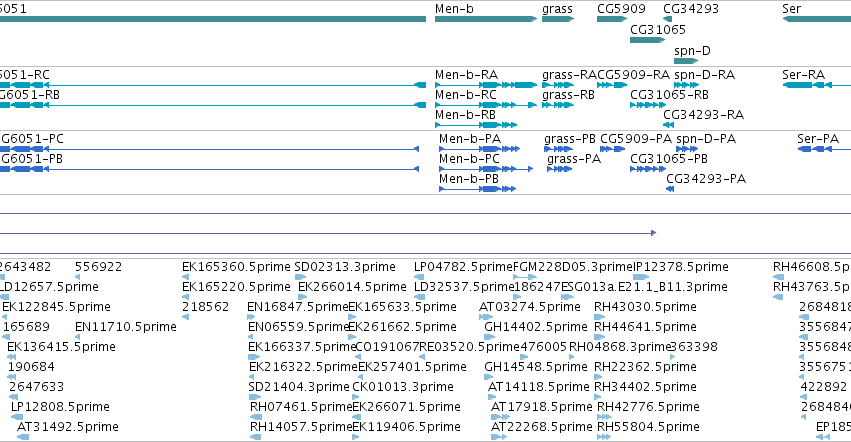Select the CG31065-PB protein label

[x=669, y=159]
